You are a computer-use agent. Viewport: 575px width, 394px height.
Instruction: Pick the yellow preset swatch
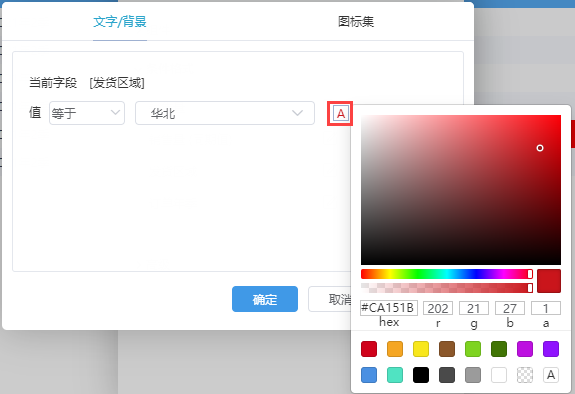(421, 349)
